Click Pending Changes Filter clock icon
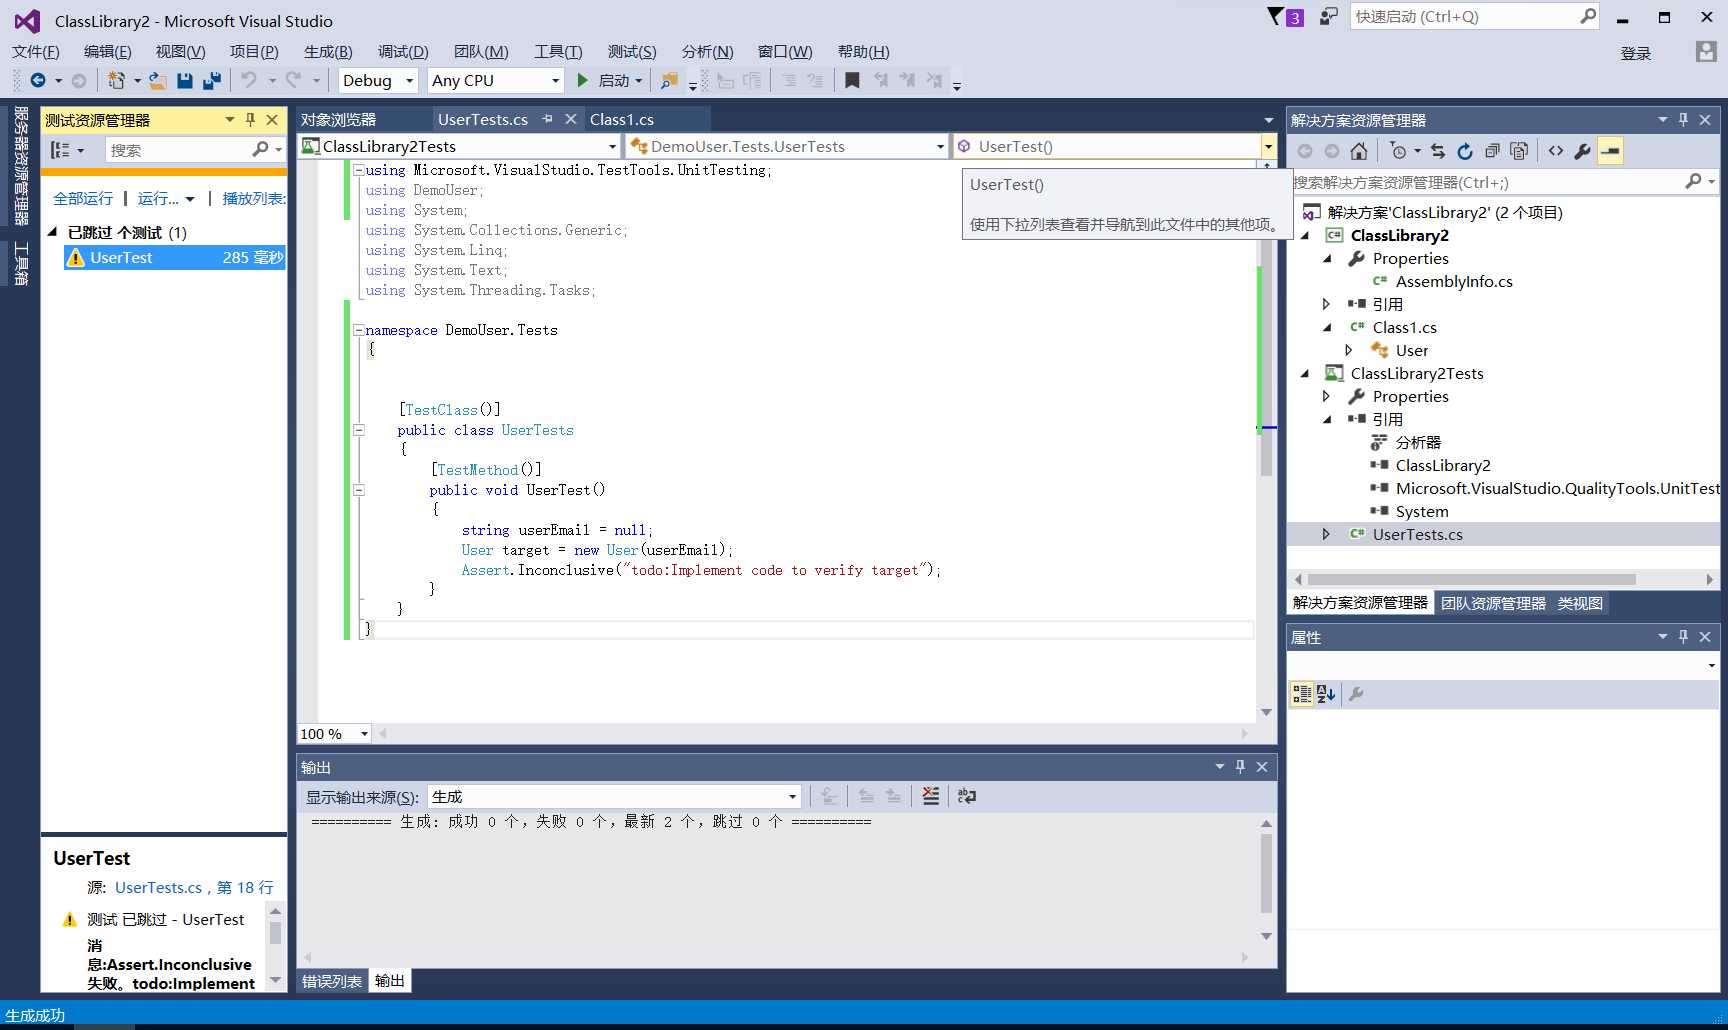The image size is (1728, 1030). [1398, 151]
